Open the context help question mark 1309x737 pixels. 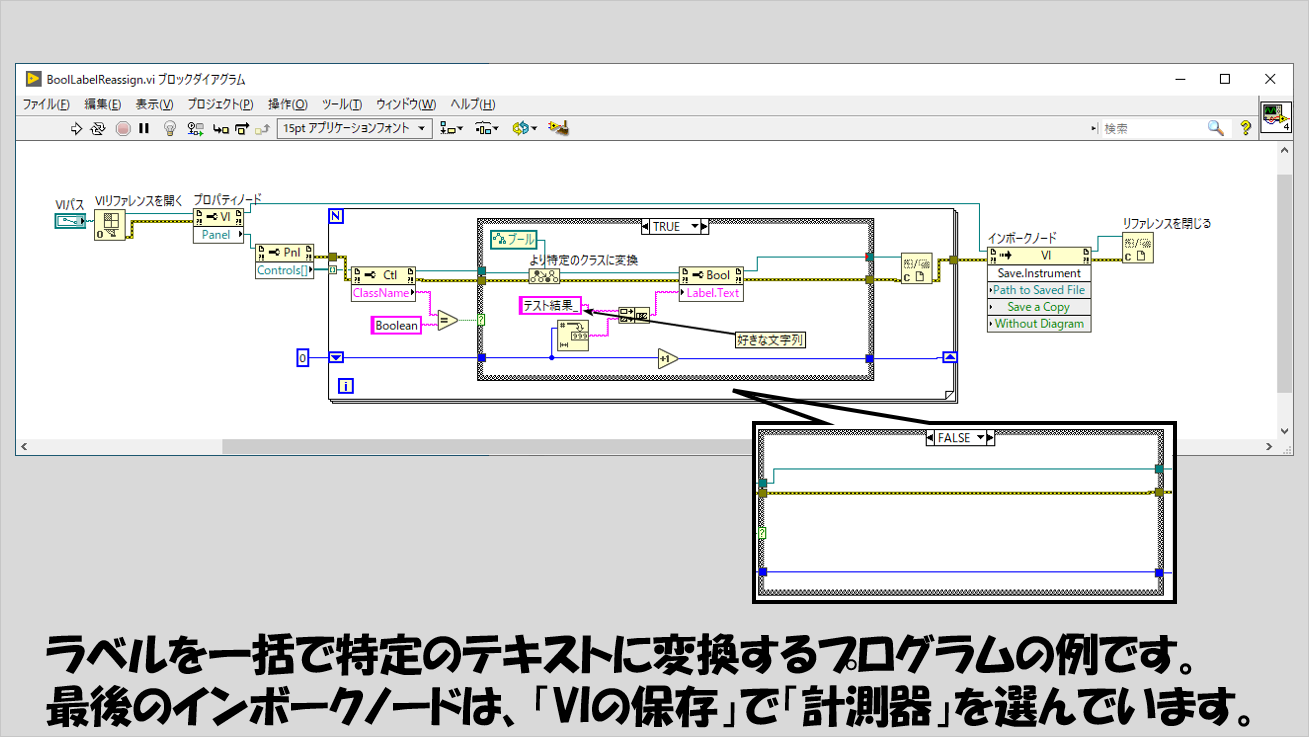tap(1245, 128)
